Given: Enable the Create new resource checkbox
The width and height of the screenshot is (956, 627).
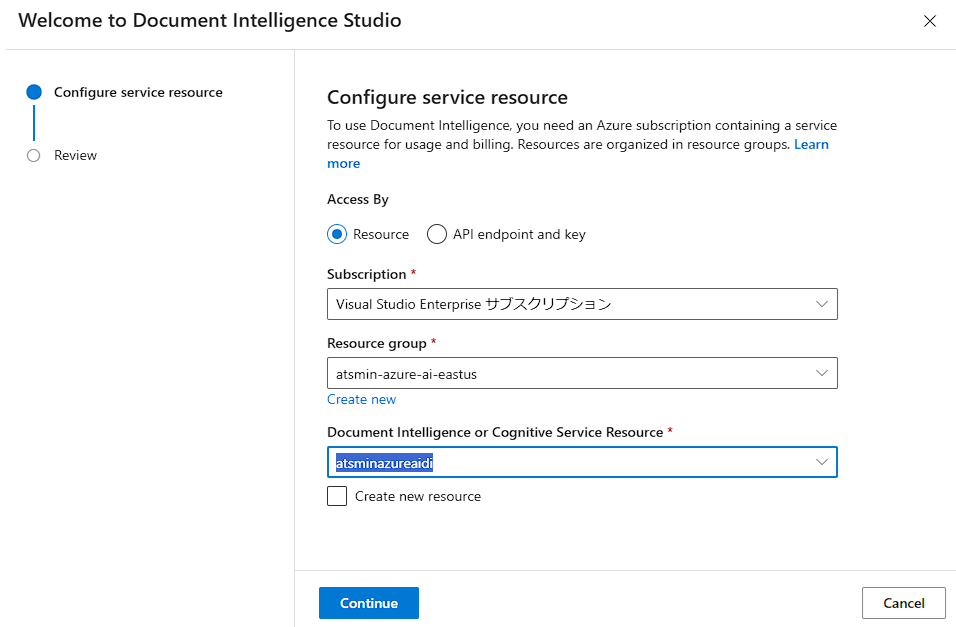Looking at the screenshot, I should click(337, 496).
